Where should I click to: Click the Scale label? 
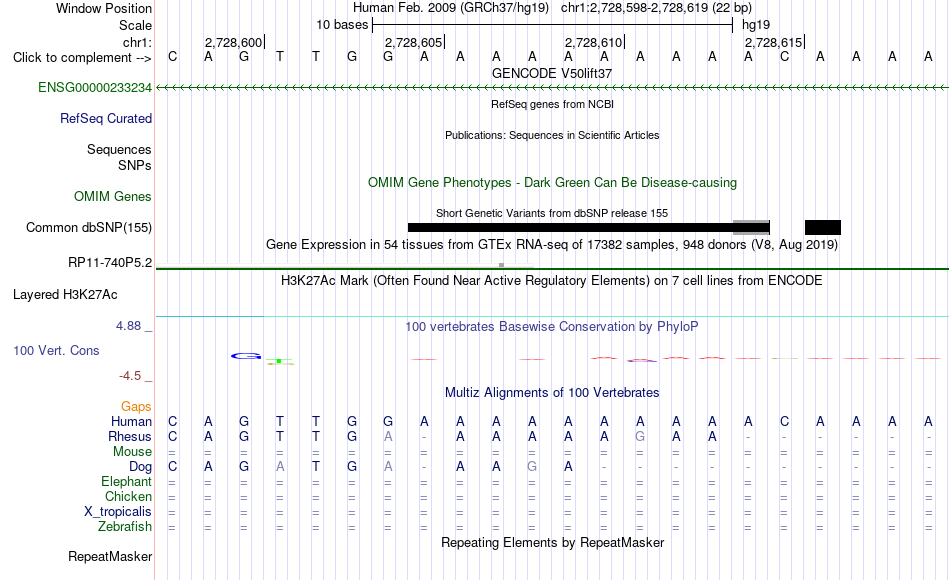135,25
